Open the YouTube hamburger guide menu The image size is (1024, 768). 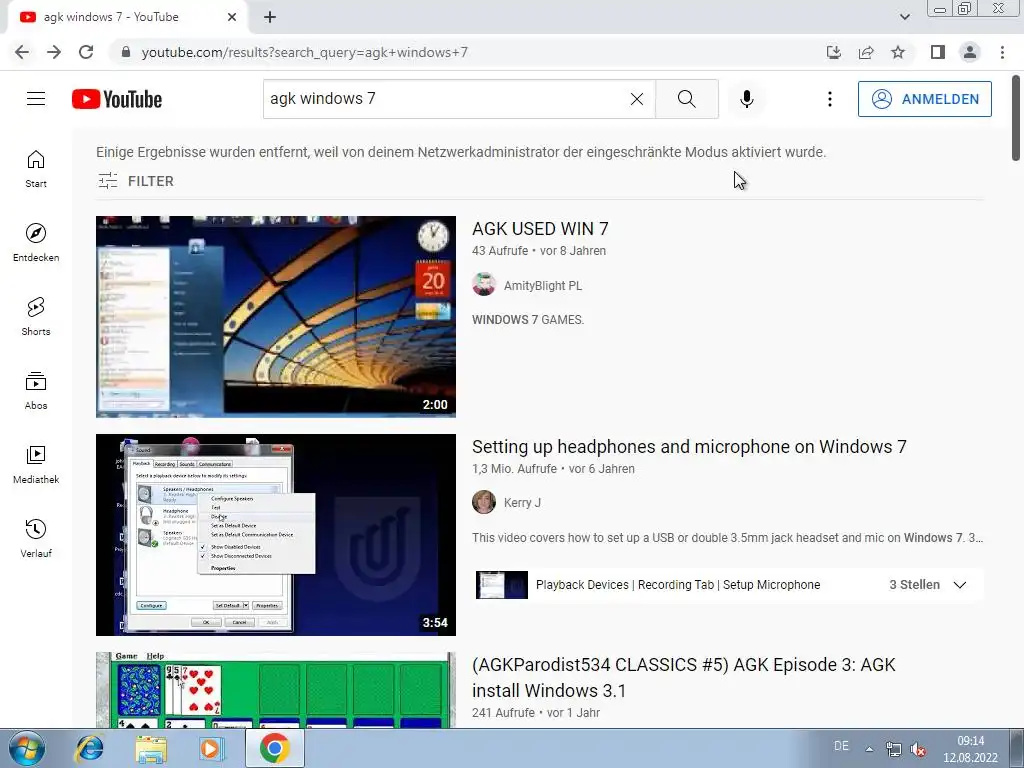[36, 99]
